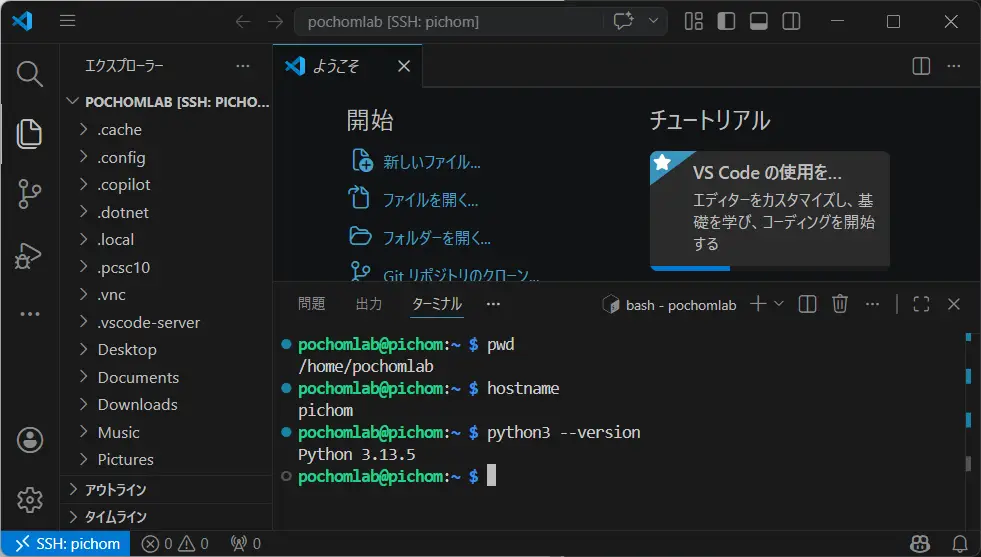This screenshot has width=981, height=557.
Task: Click the forwarded ports status item
Action: (245, 544)
